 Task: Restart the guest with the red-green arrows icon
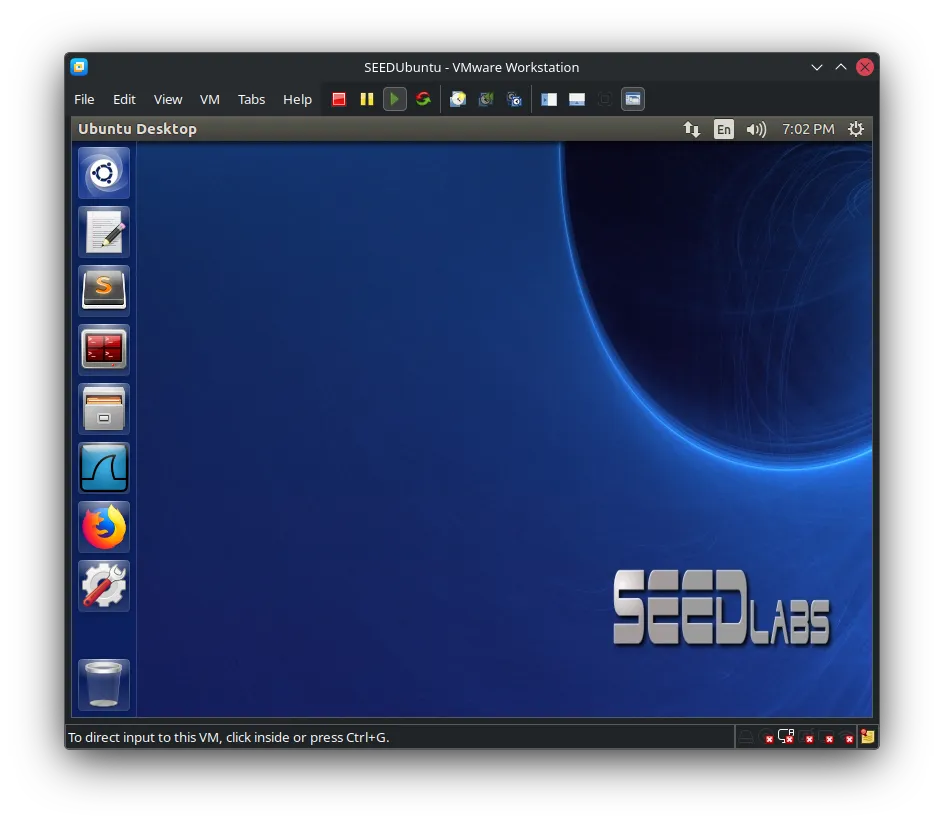(x=423, y=99)
